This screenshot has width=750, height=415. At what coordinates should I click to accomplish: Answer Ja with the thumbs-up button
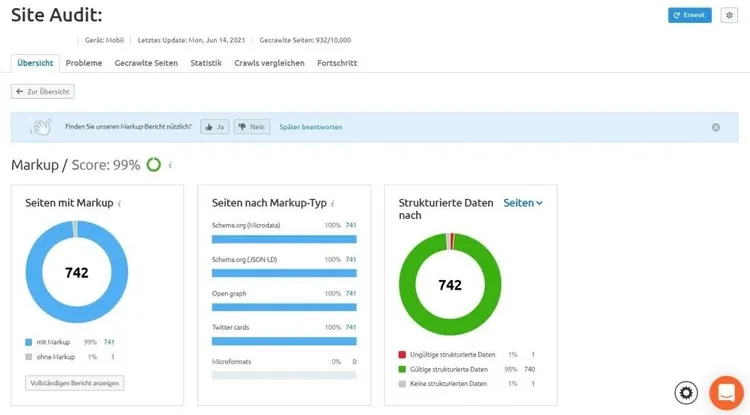(215, 127)
